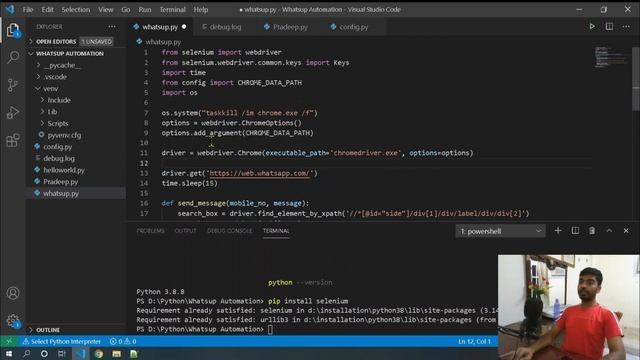Maximize the panel with up chevron
This screenshot has height=360, width=640.
tap(609, 231)
